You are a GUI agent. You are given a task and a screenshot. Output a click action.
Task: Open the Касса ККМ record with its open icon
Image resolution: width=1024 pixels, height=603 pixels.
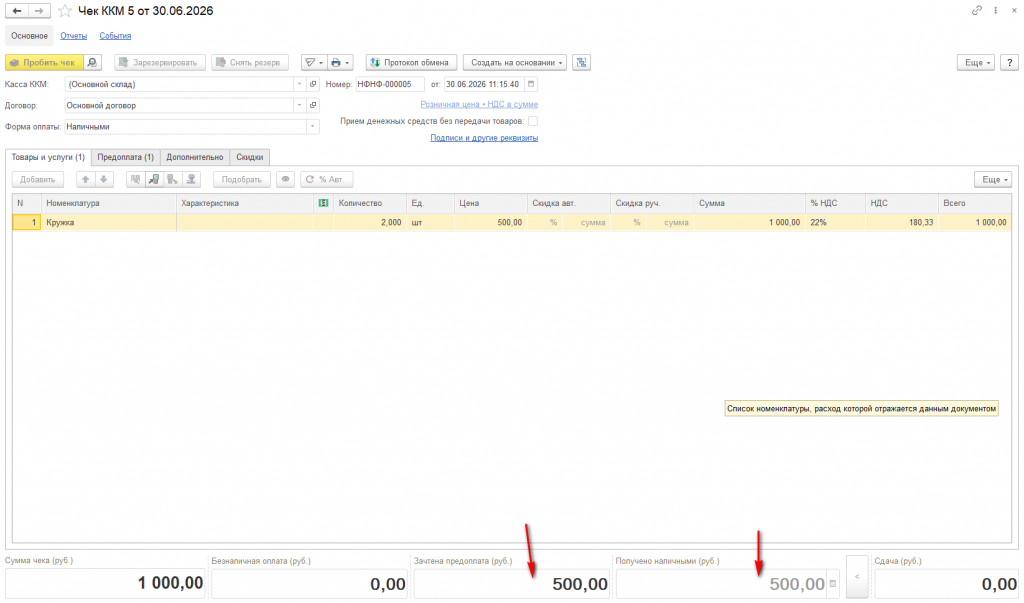pyautogui.click(x=313, y=84)
